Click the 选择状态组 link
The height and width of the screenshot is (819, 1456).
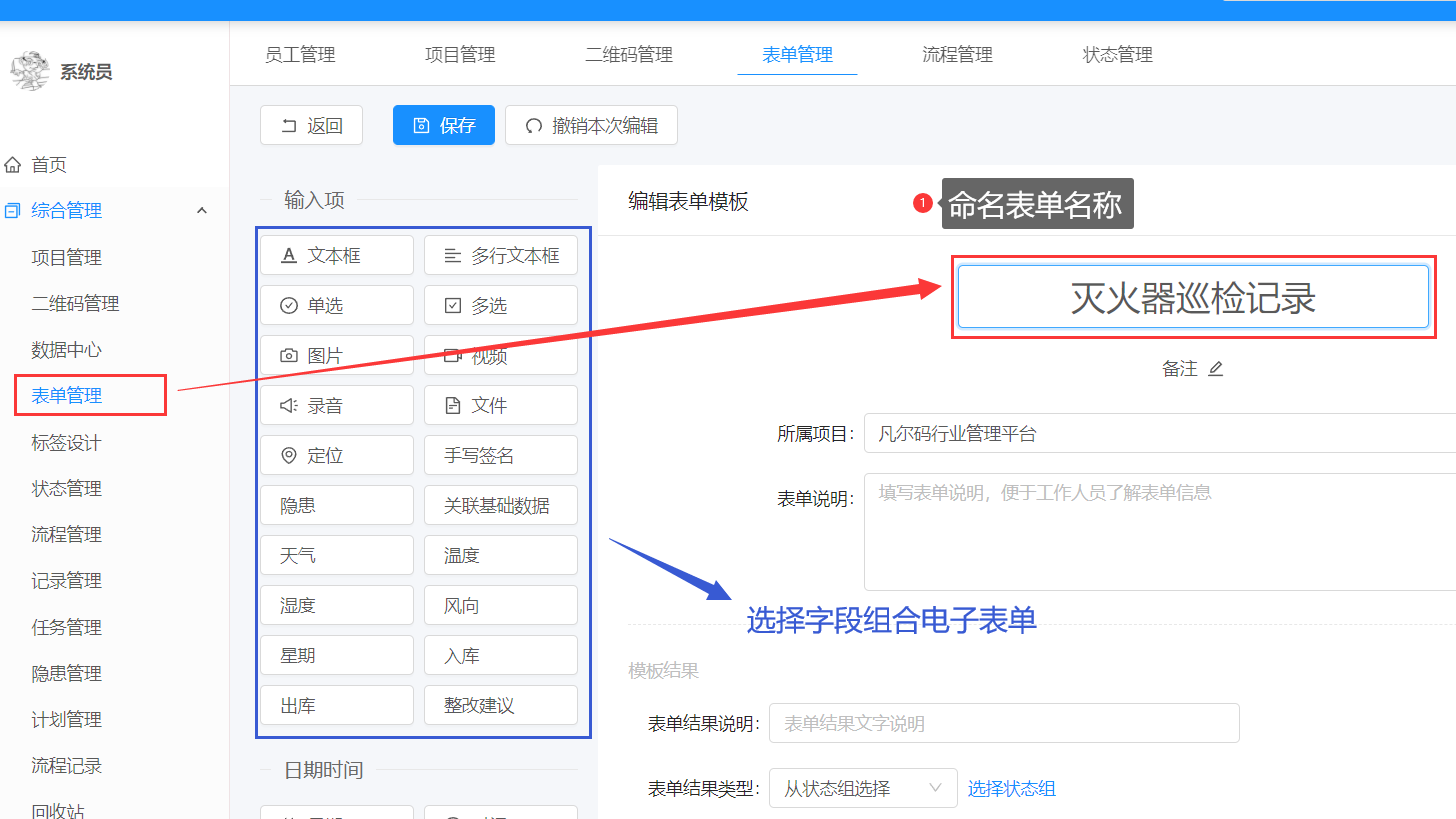1011,788
